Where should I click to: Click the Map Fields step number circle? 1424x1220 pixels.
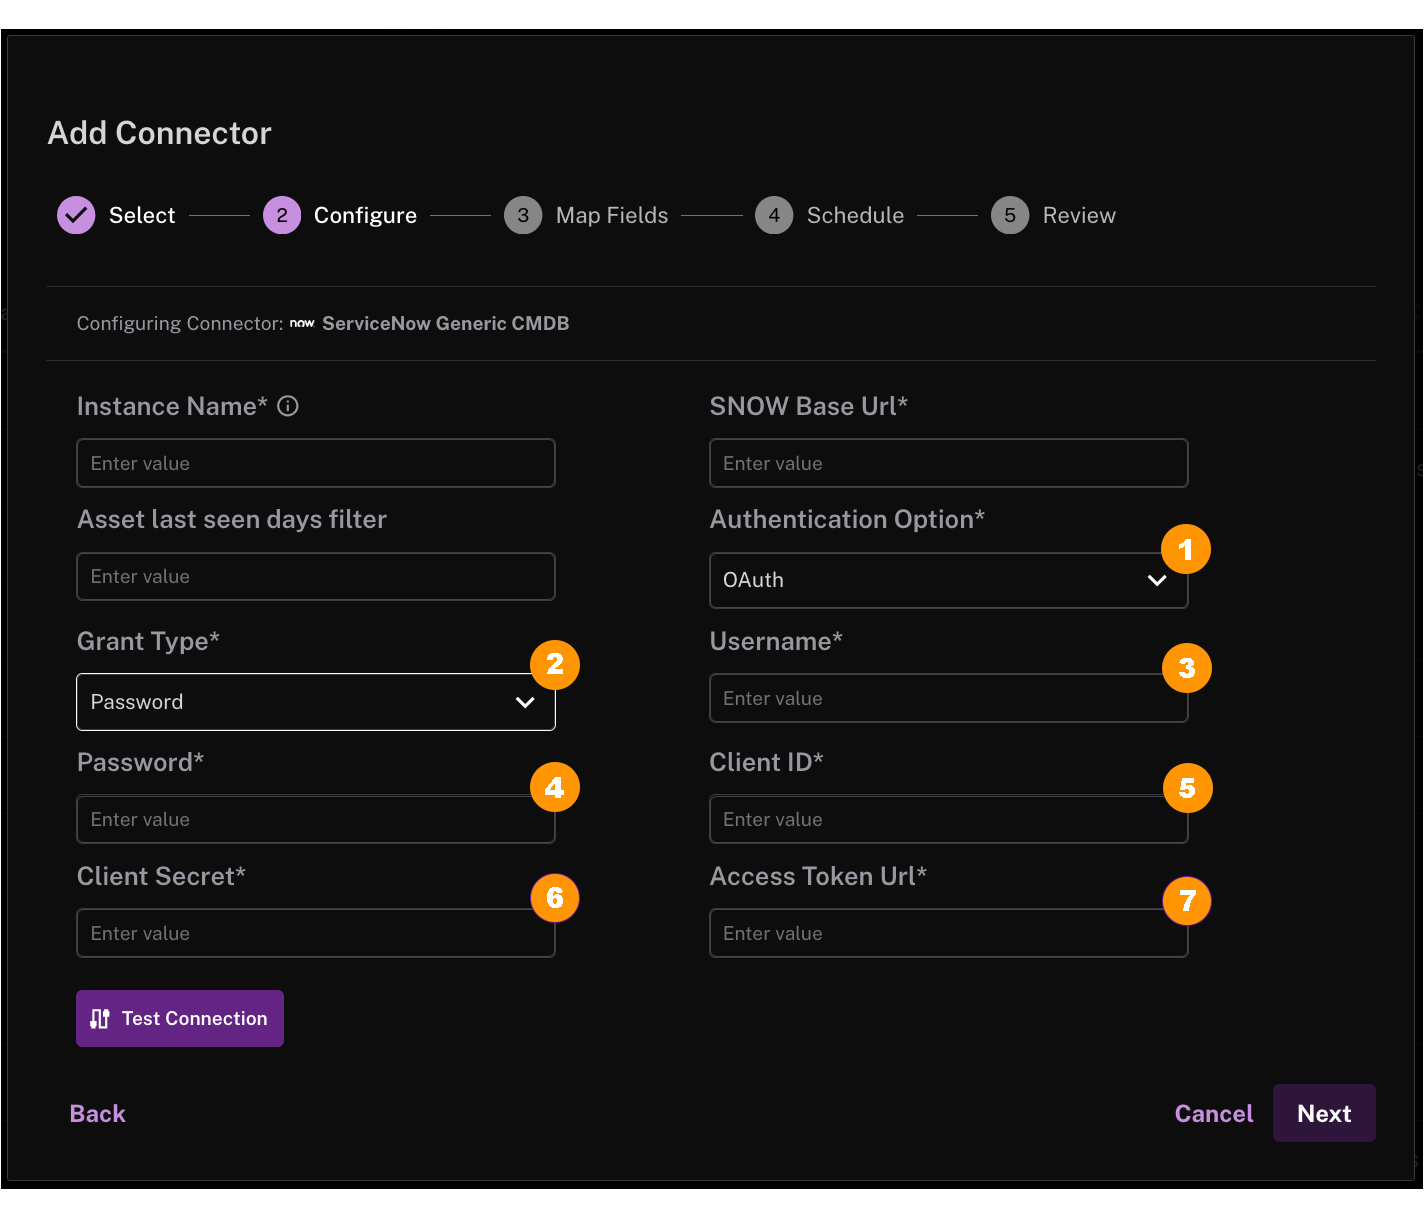523,215
